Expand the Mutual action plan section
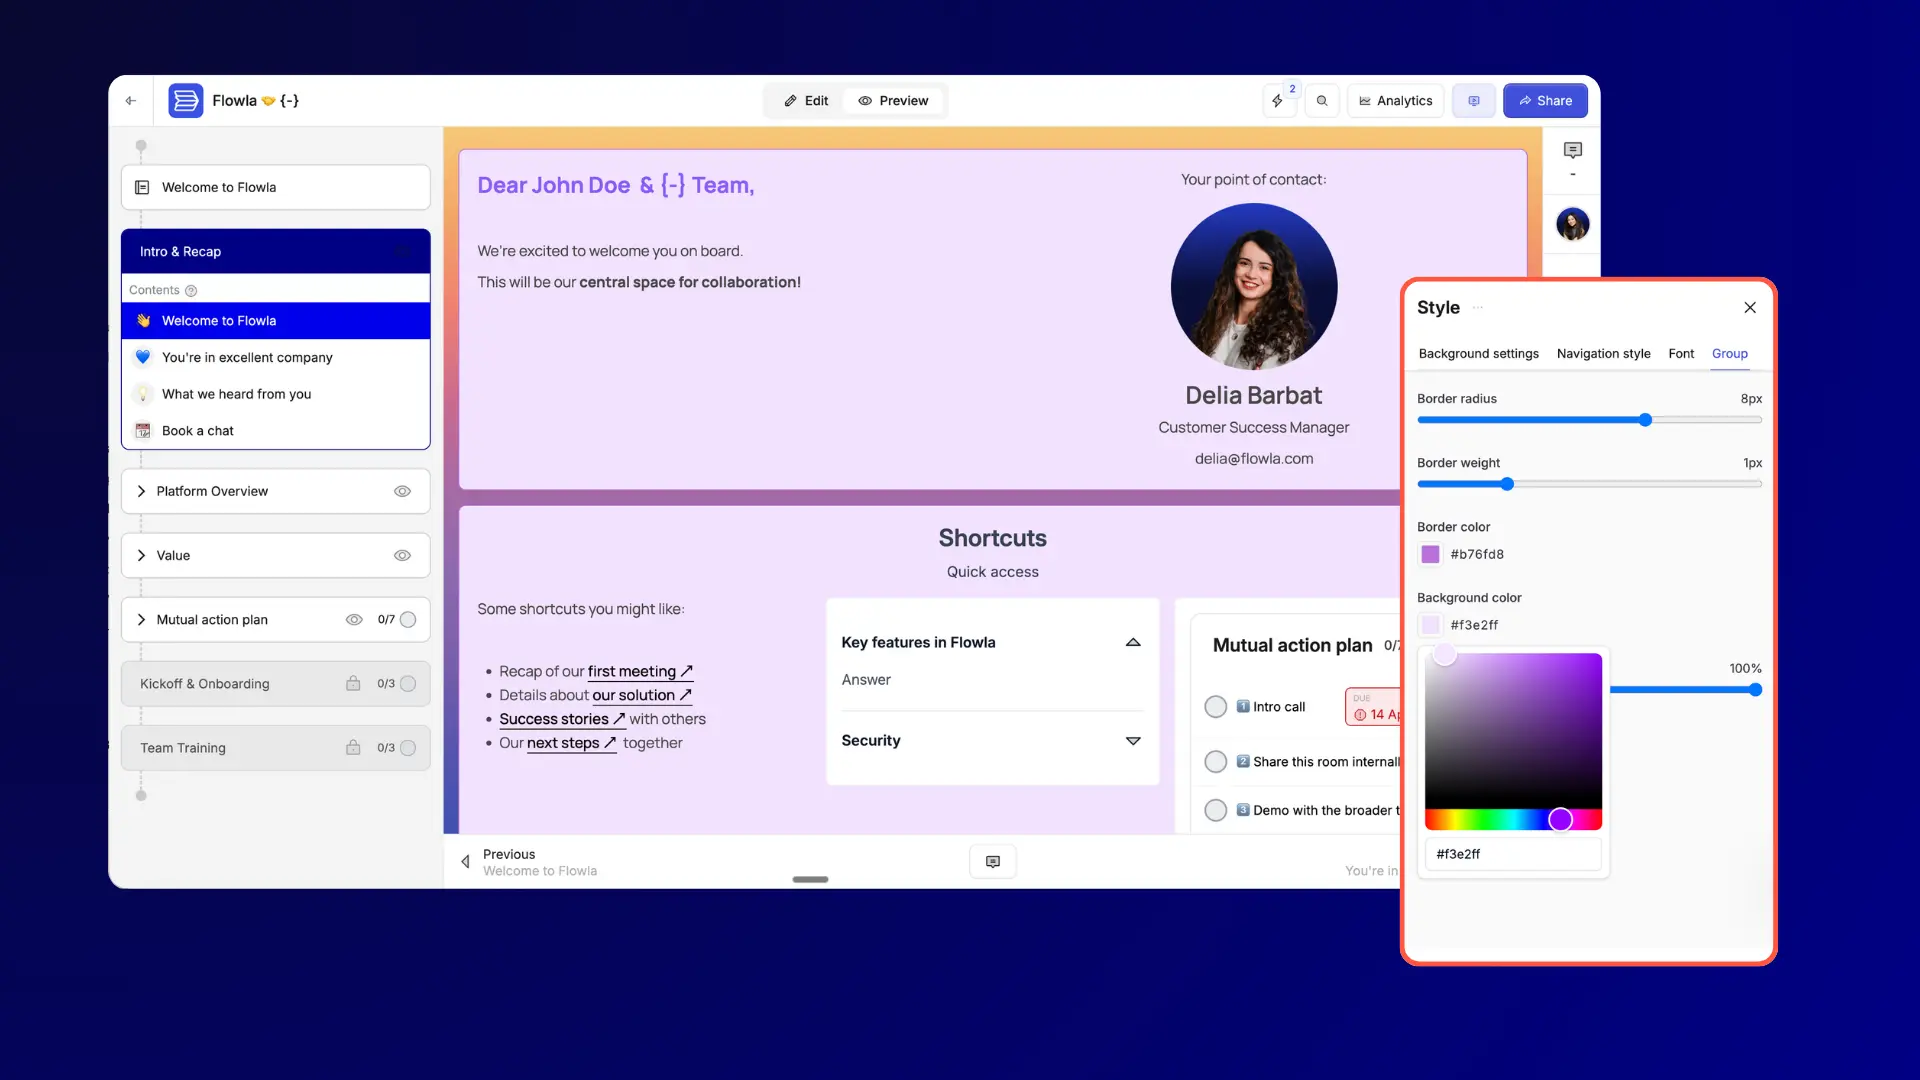 pyautogui.click(x=142, y=619)
